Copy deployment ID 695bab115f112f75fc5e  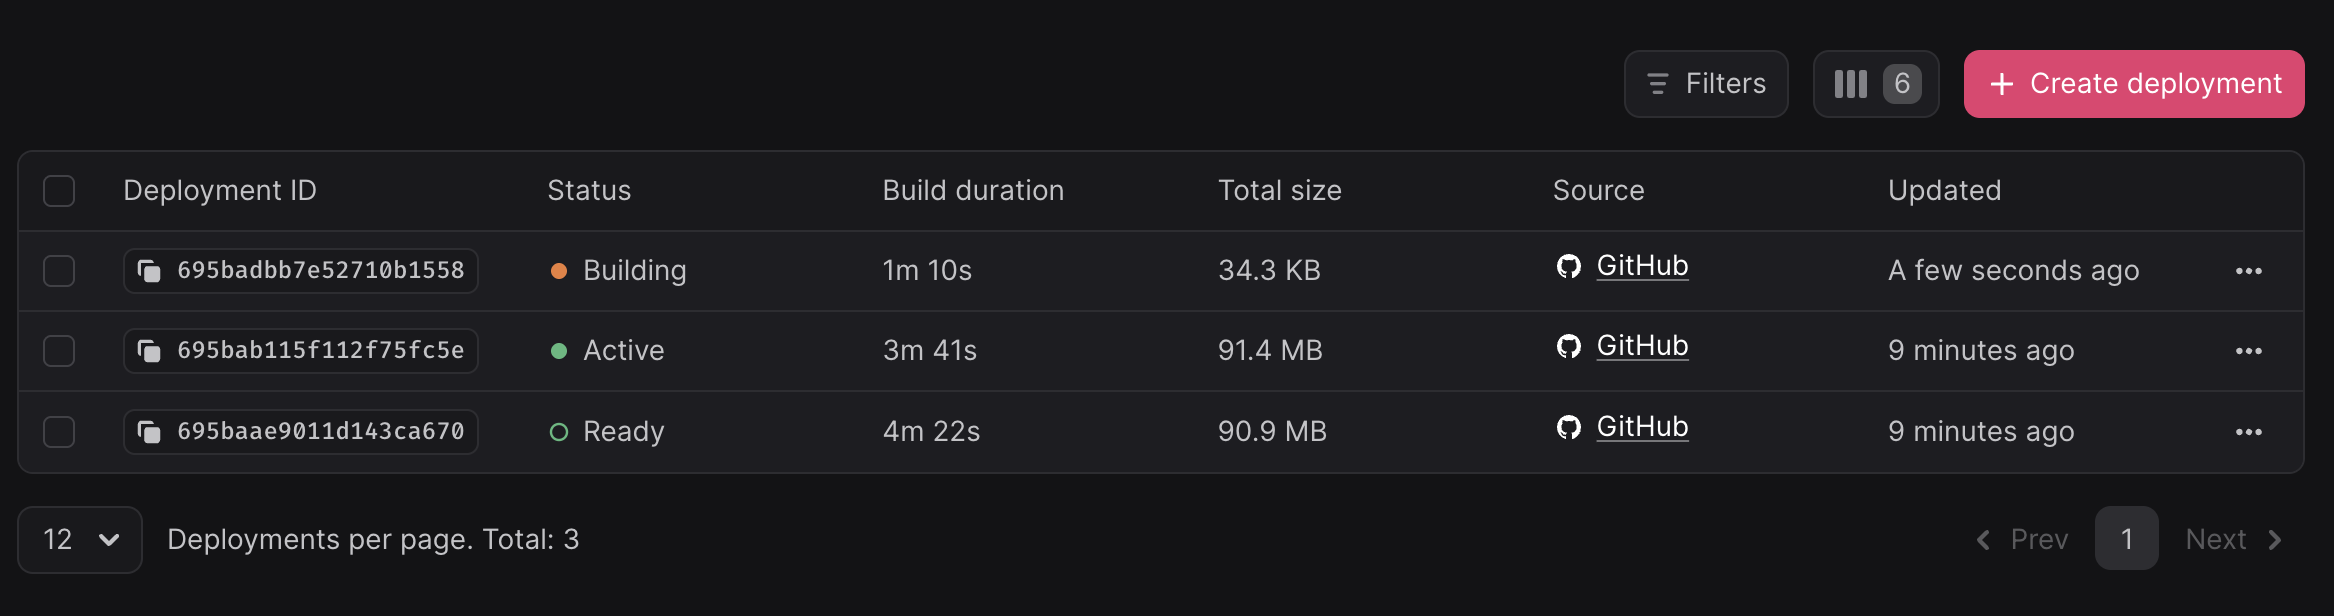(x=149, y=351)
